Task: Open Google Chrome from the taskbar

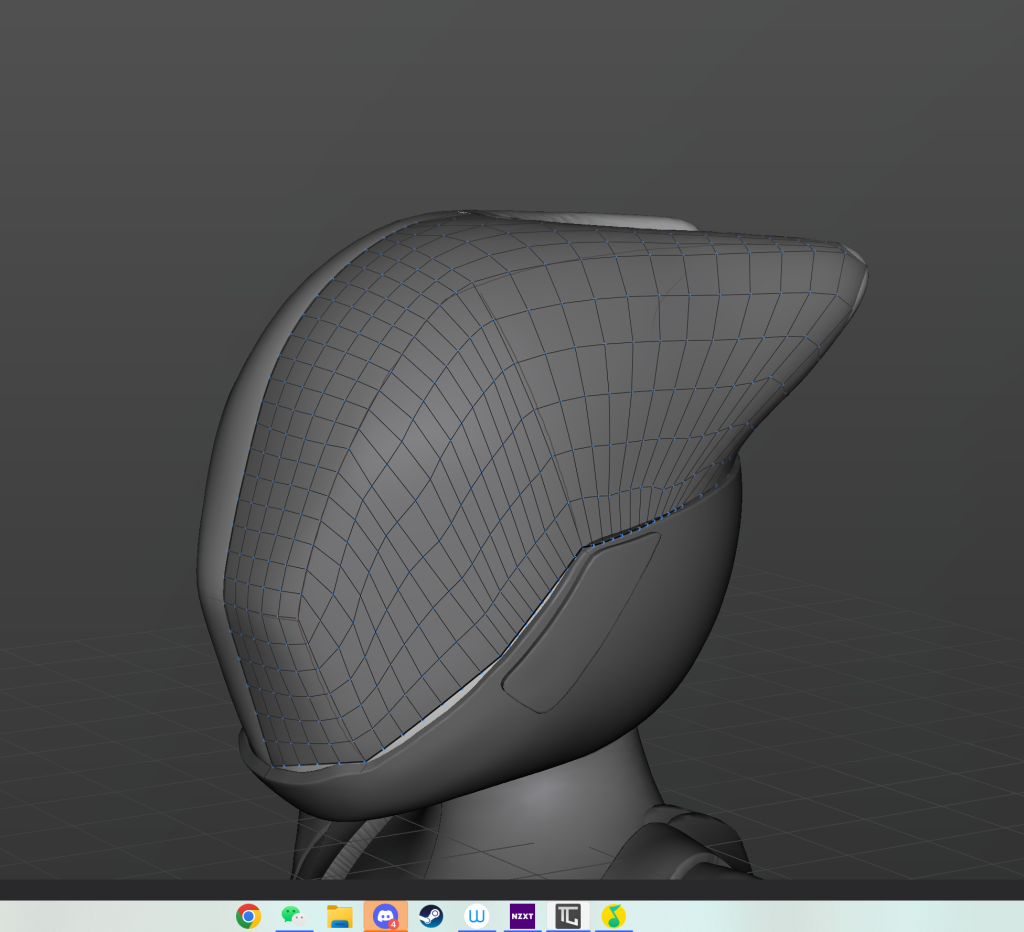Action: point(248,916)
